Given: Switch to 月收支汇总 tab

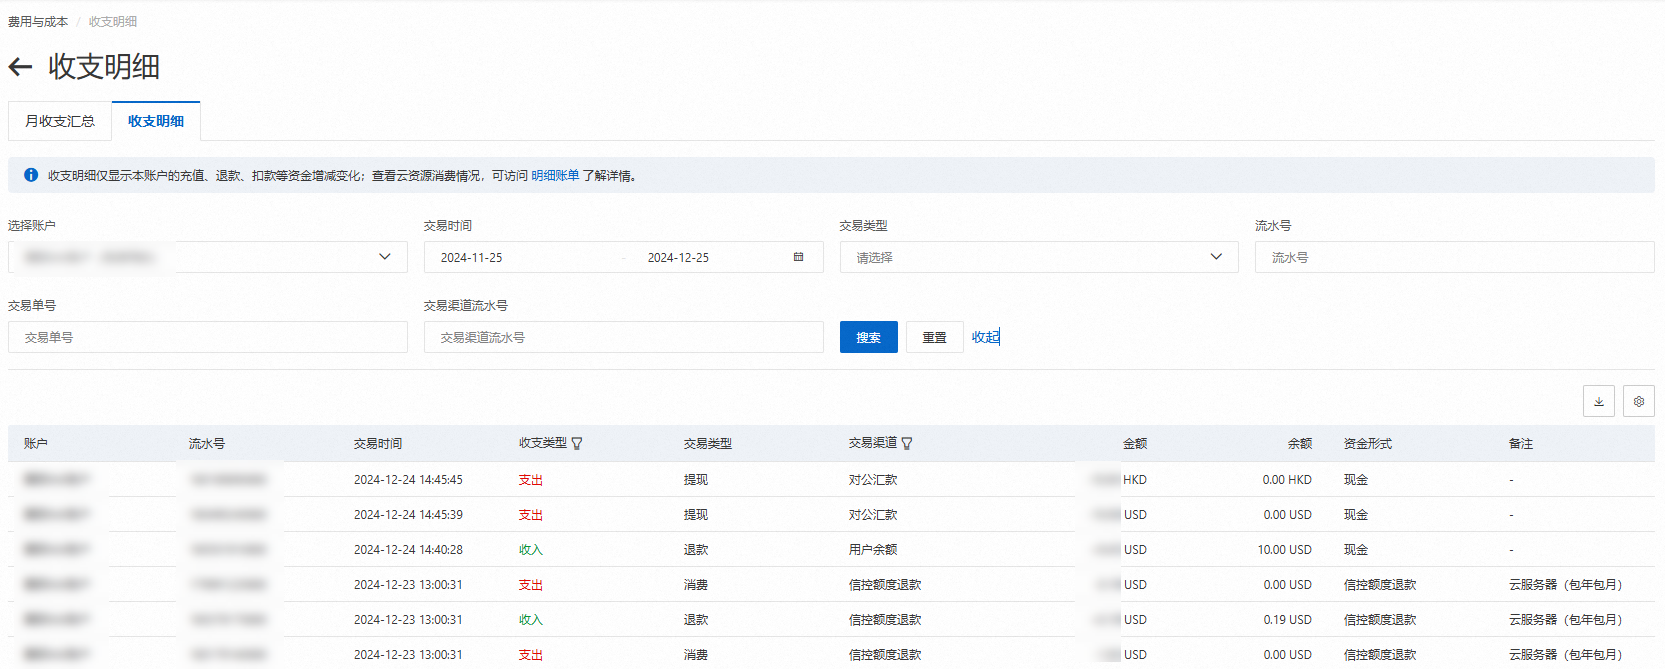Looking at the screenshot, I should click(60, 121).
